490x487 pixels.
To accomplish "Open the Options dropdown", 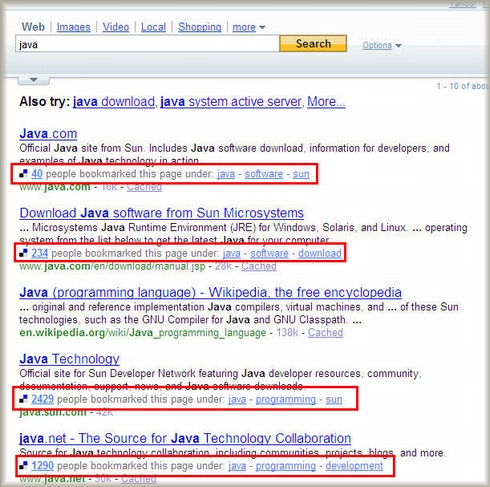I will click(382, 45).
